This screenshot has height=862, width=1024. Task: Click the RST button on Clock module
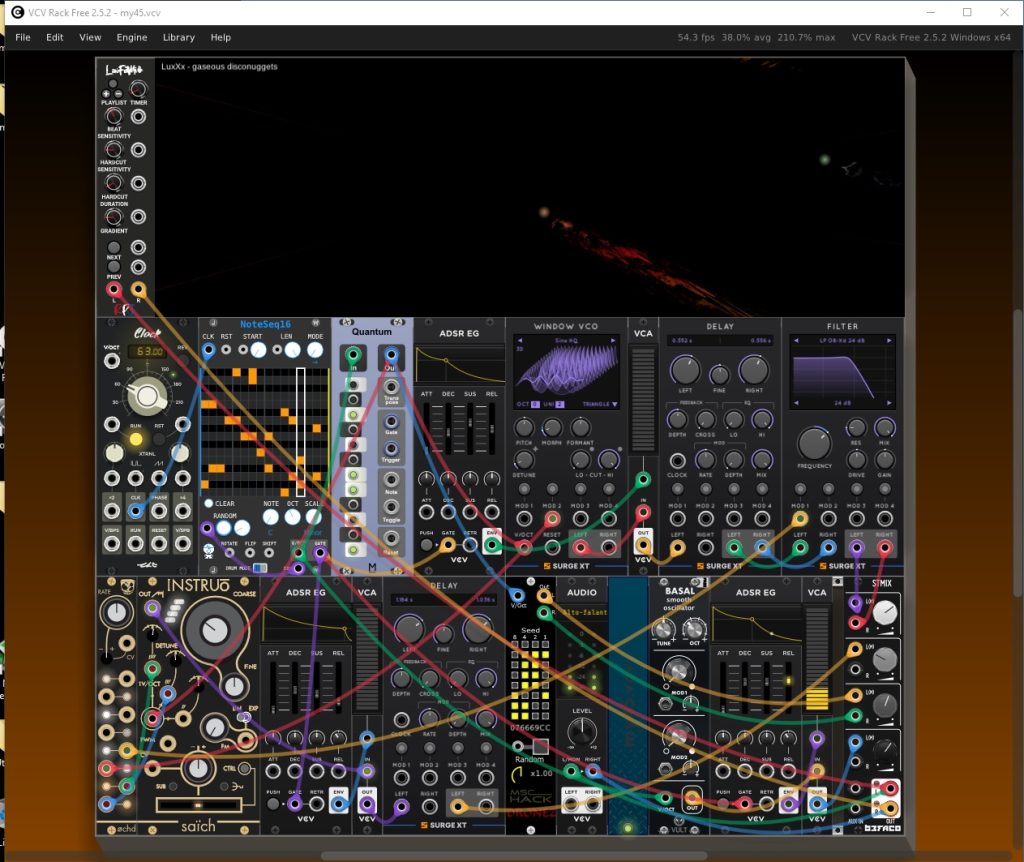(159, 439)
